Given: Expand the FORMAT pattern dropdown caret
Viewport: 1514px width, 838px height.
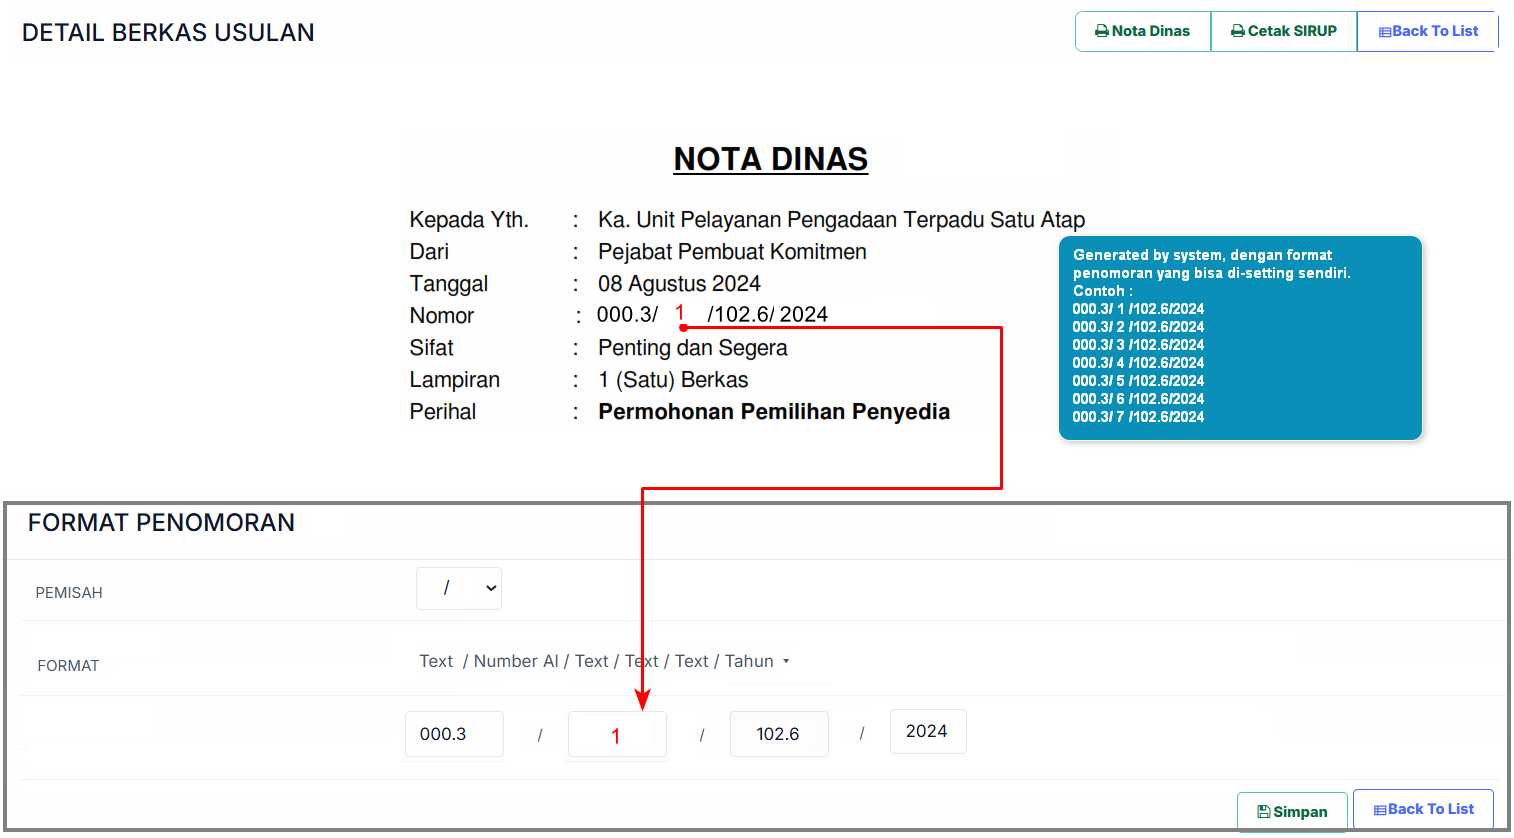Looking at the screenshot, I should (786, 661).
